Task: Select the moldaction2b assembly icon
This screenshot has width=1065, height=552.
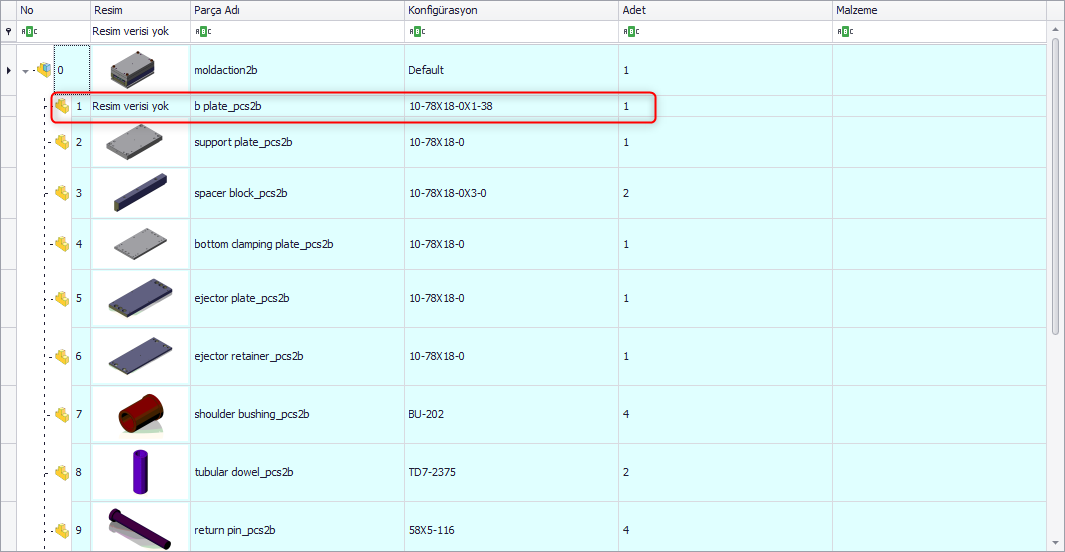Action: click(x=44, y=69)
